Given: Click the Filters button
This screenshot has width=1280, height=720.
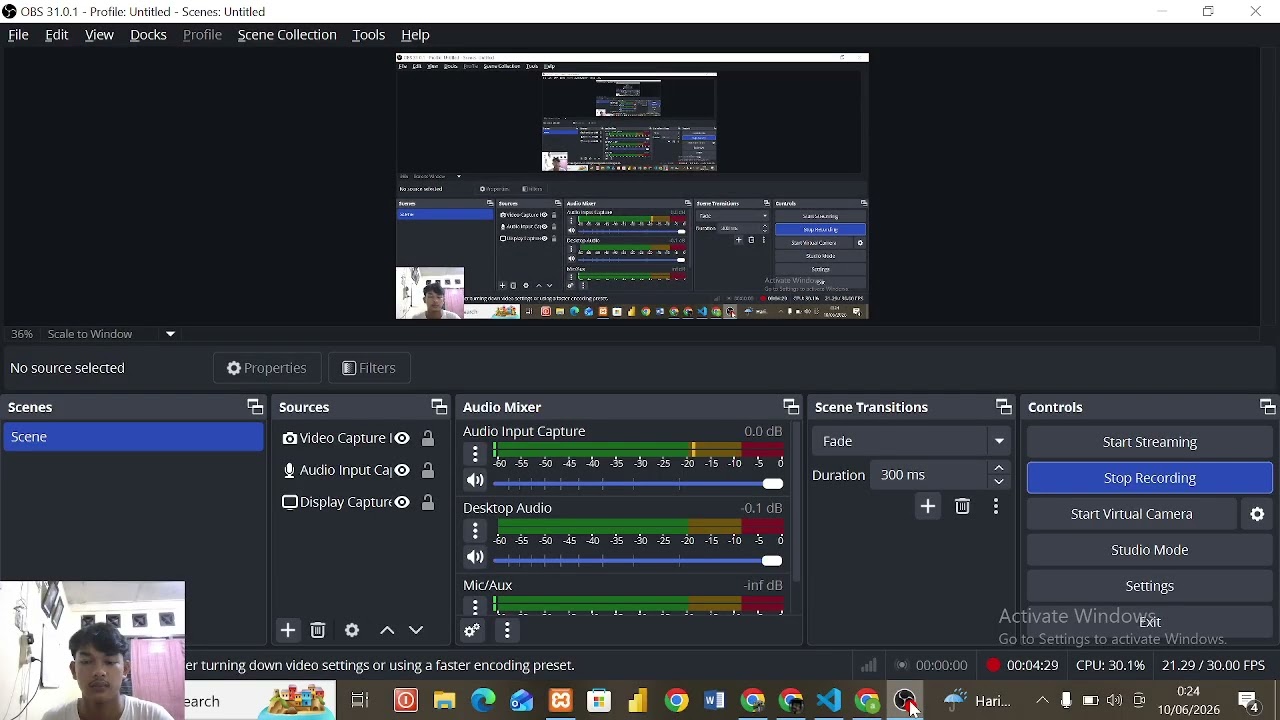Looking at the screenshot, I should [x=370, y=369].
